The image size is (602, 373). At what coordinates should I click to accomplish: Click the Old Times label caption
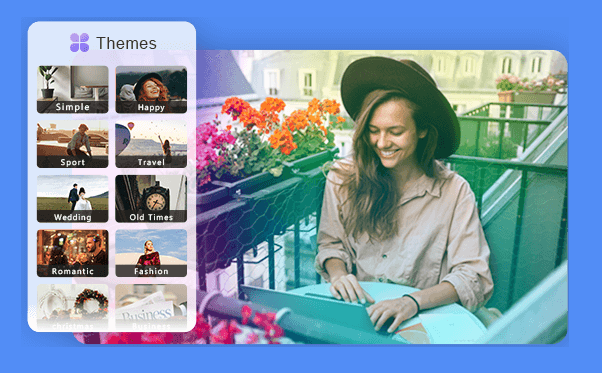(x=151, y=217)
